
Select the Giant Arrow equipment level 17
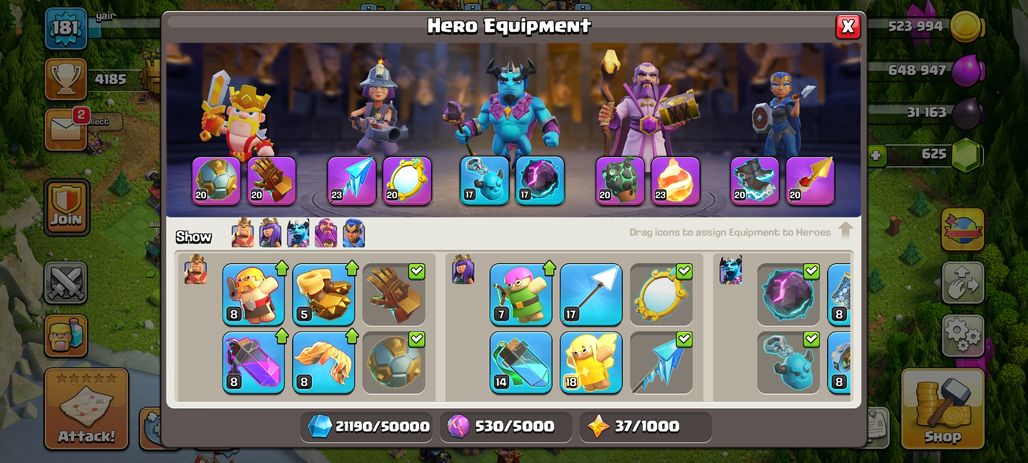click(x=591, y=294)
